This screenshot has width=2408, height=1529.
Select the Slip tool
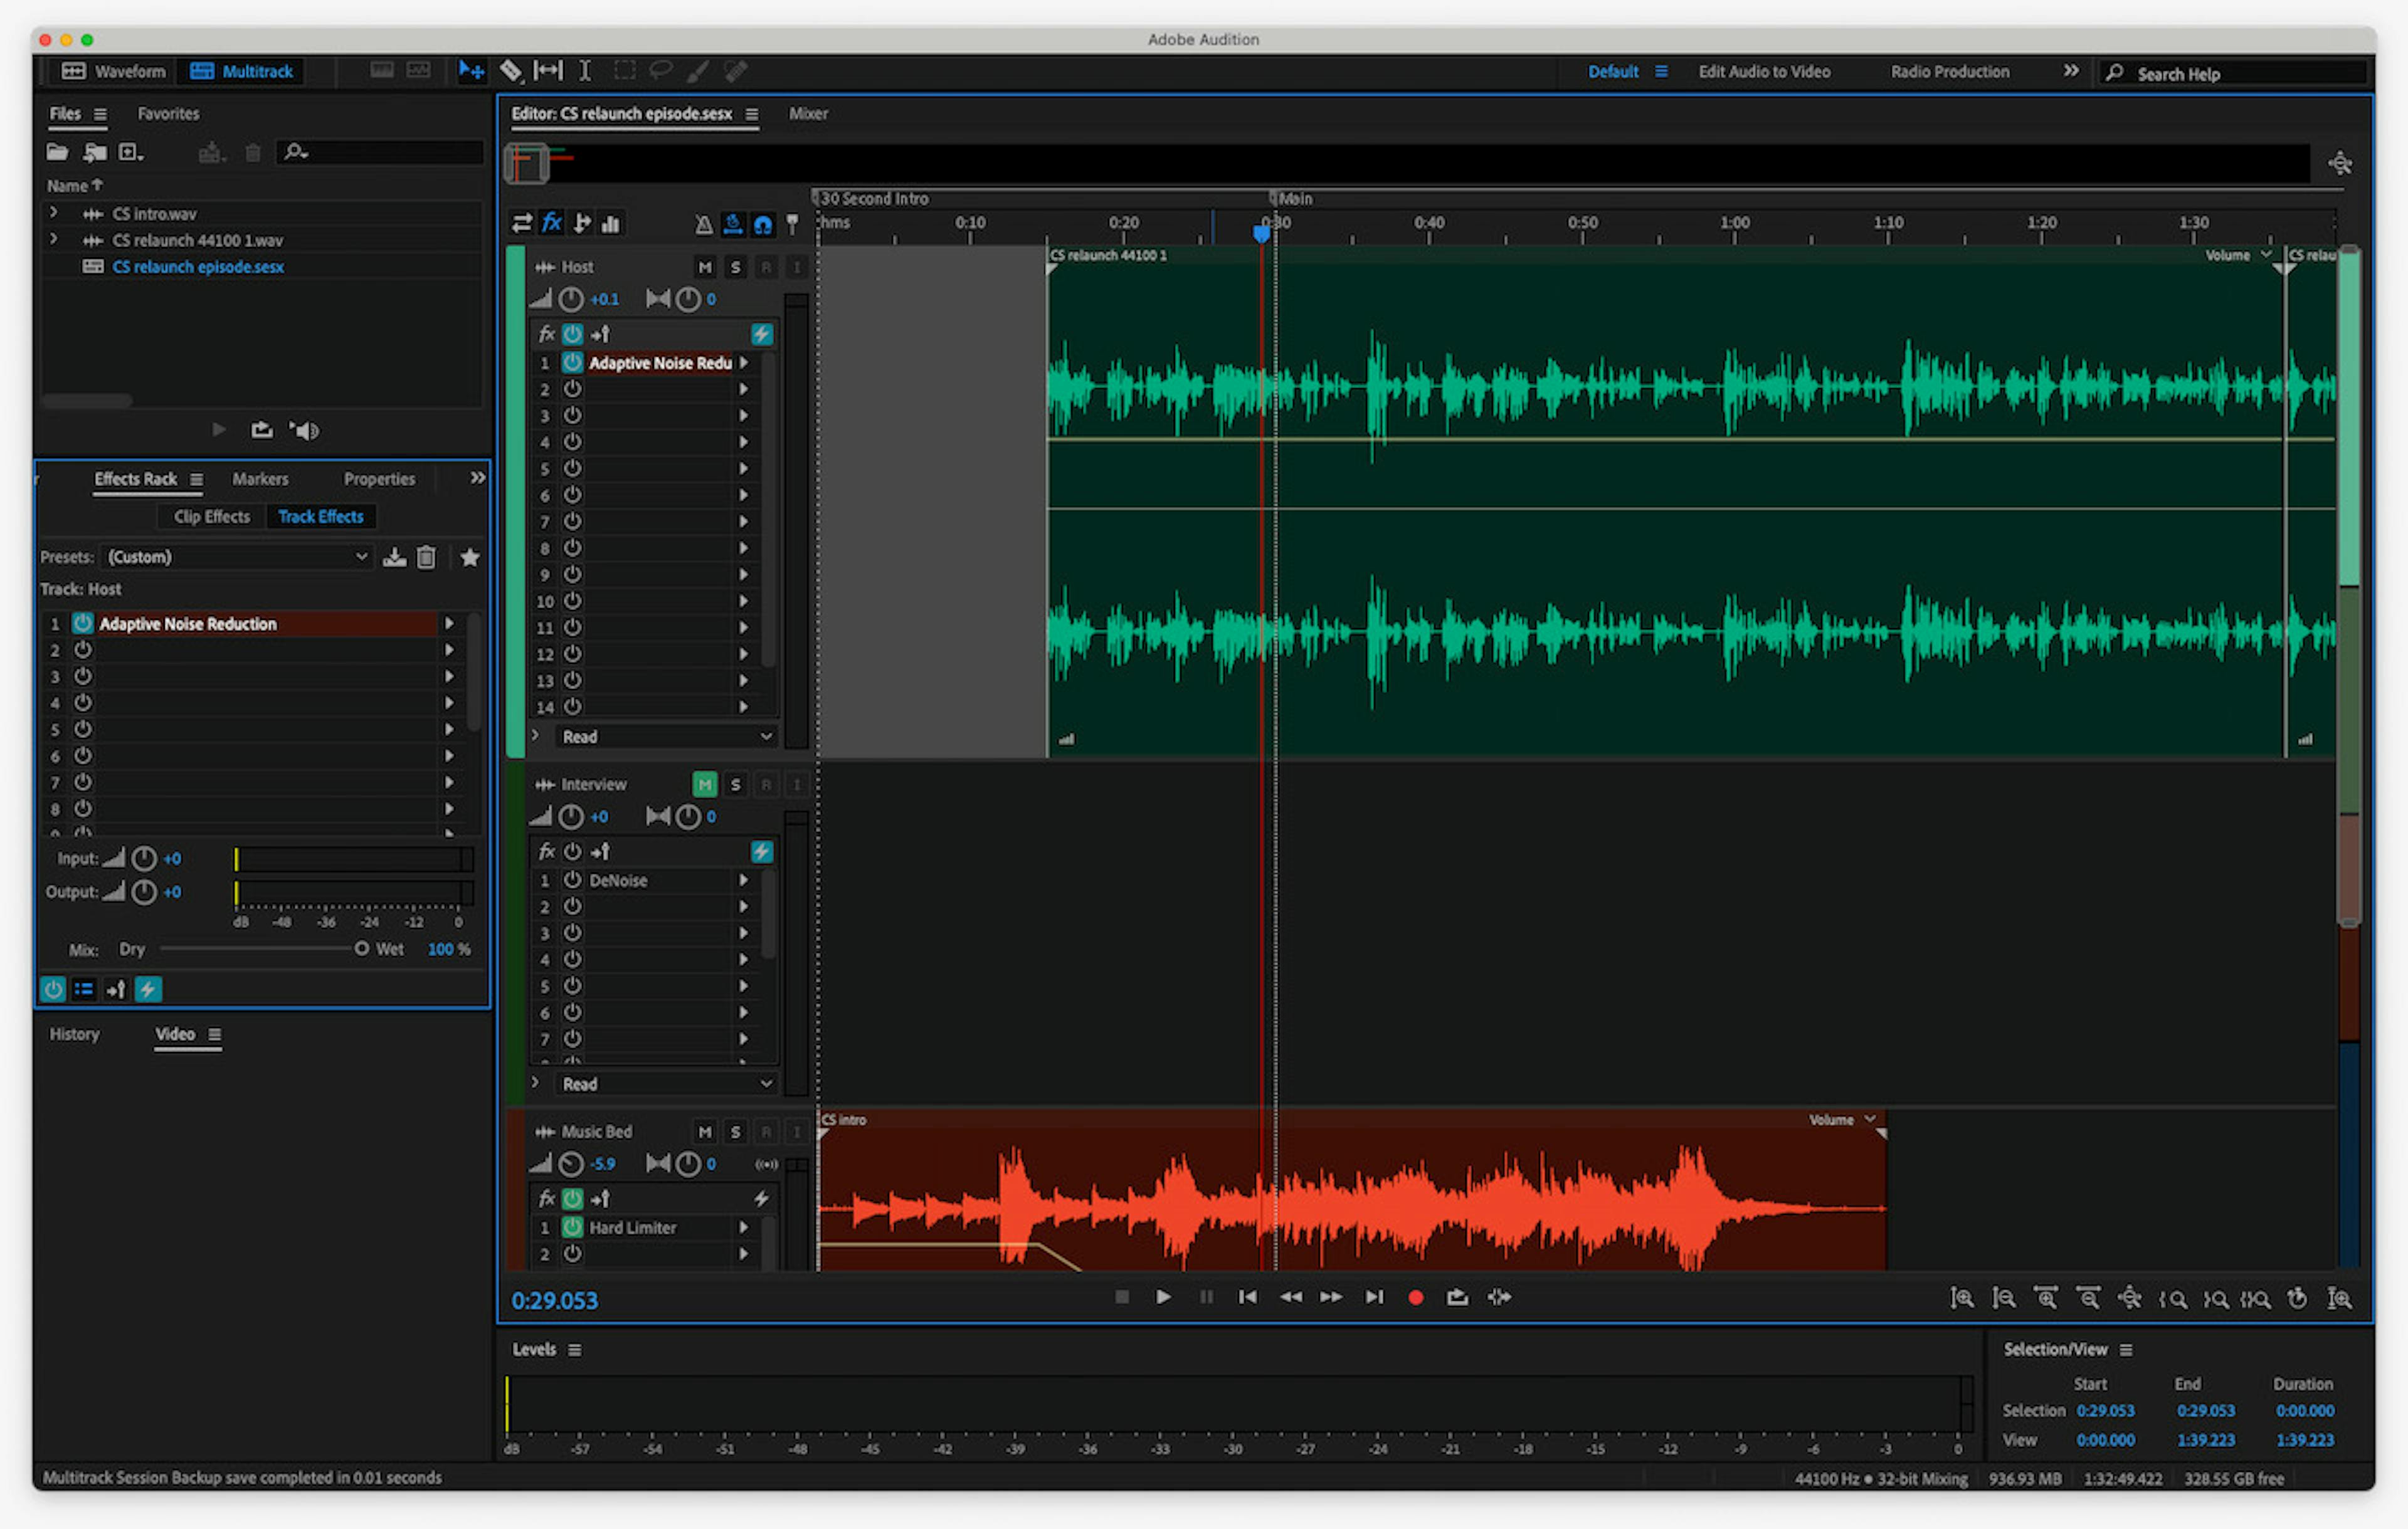[548, 71]
